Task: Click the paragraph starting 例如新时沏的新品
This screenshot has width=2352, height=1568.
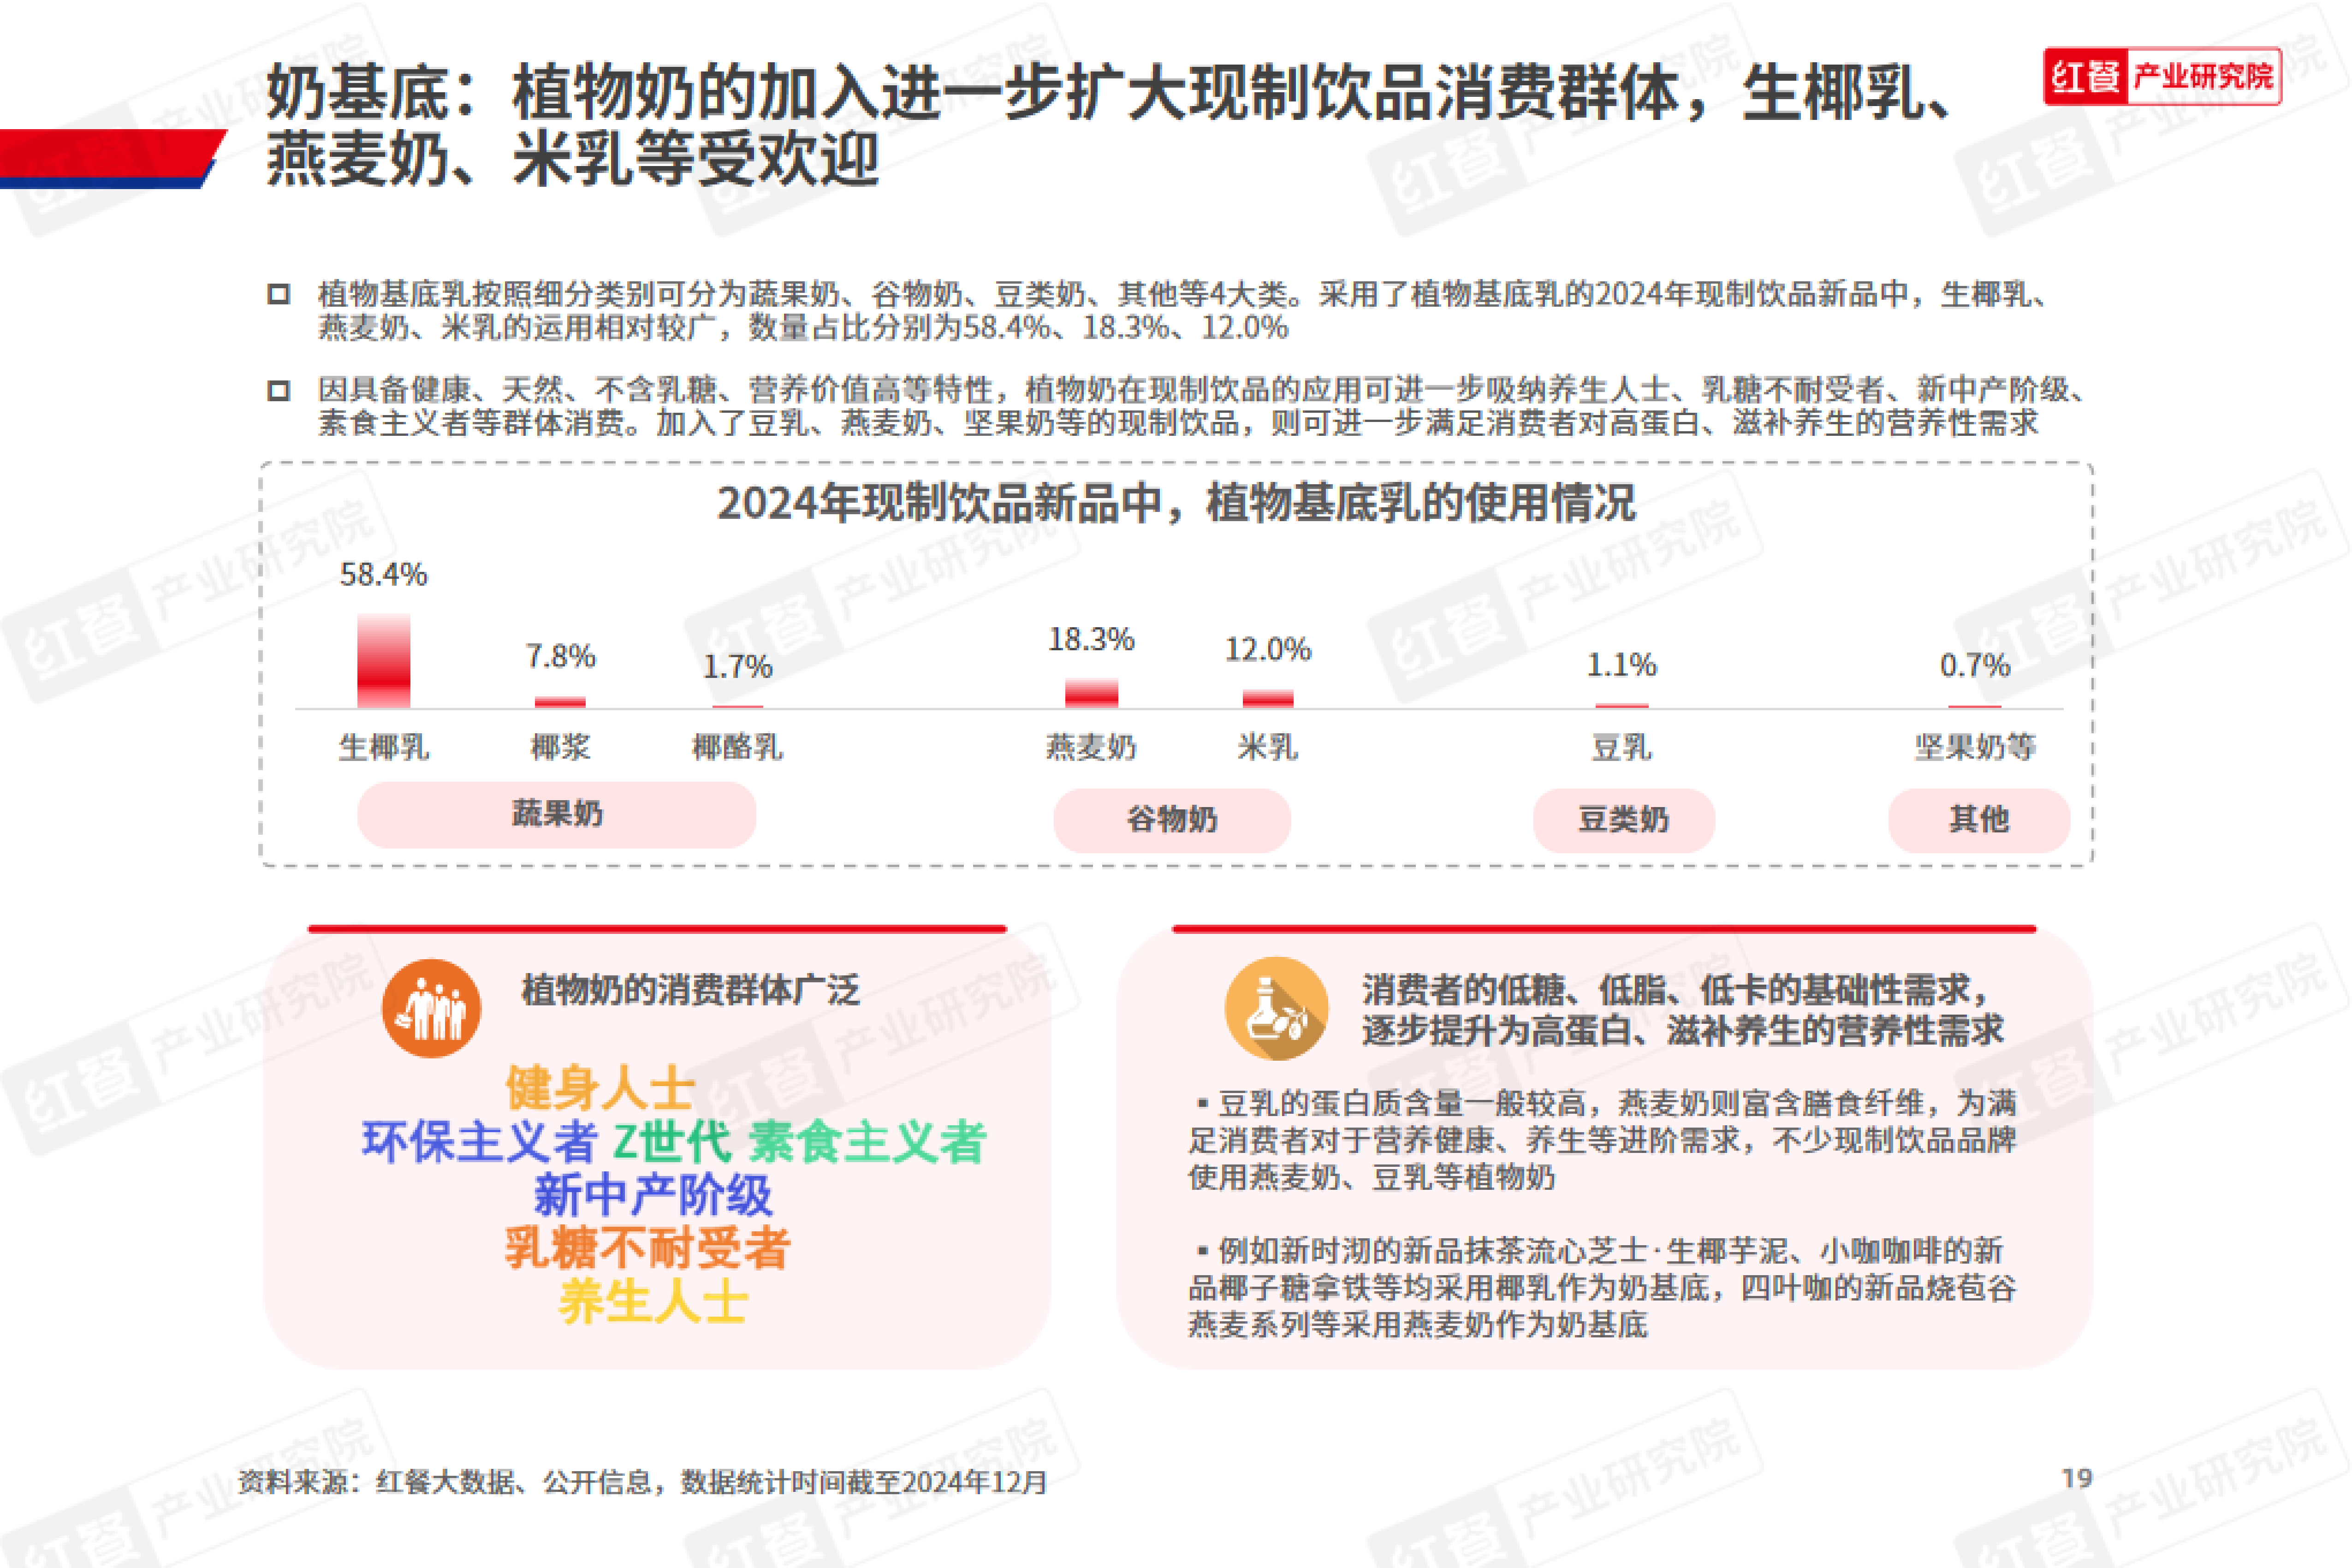Action: 1602,1288
